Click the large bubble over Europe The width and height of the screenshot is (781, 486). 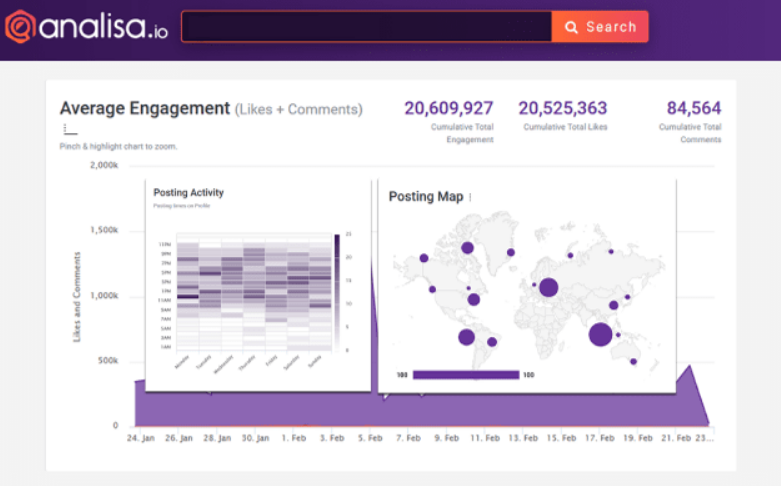coord(548,287)
